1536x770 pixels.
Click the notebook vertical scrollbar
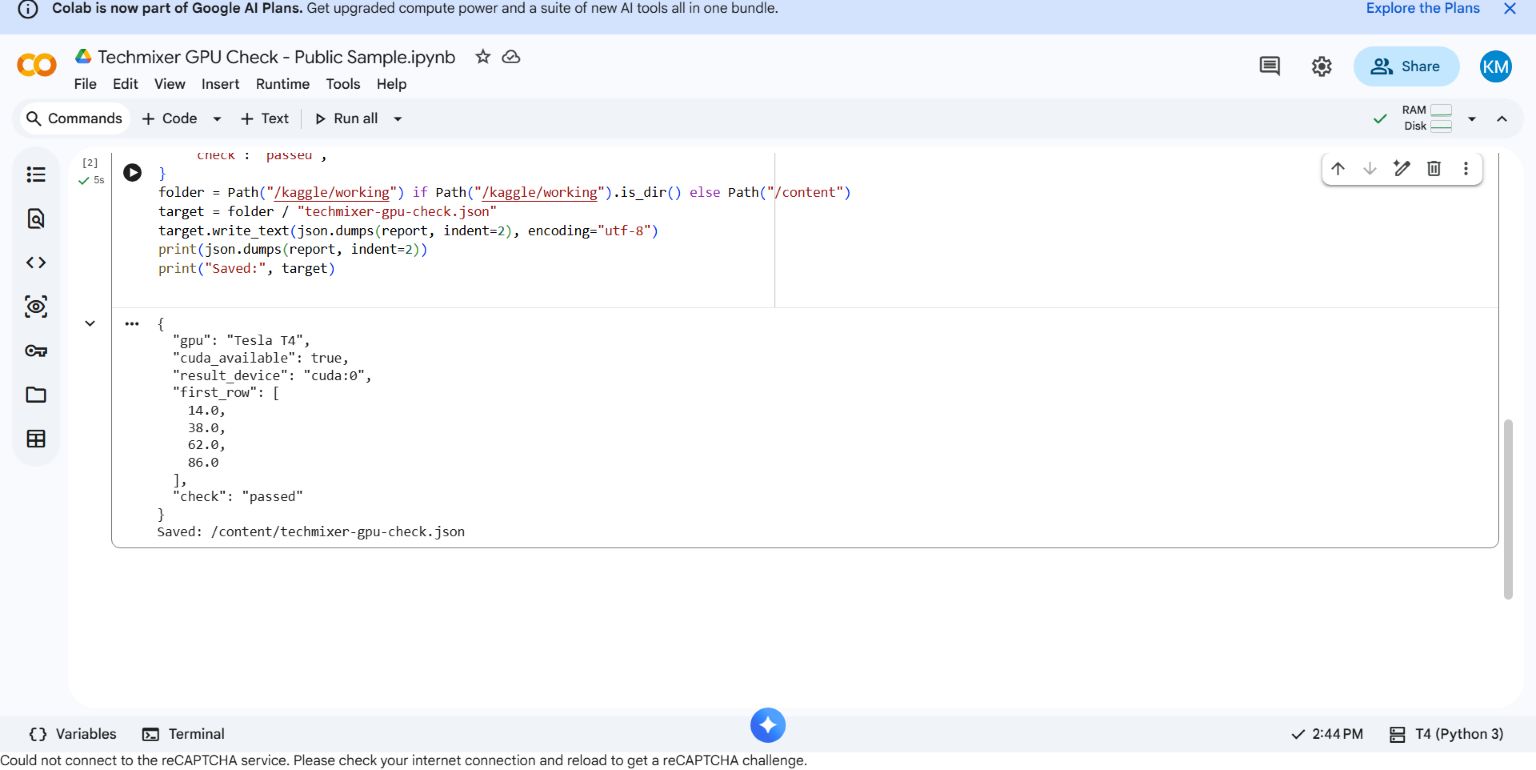pos(1508,509)
